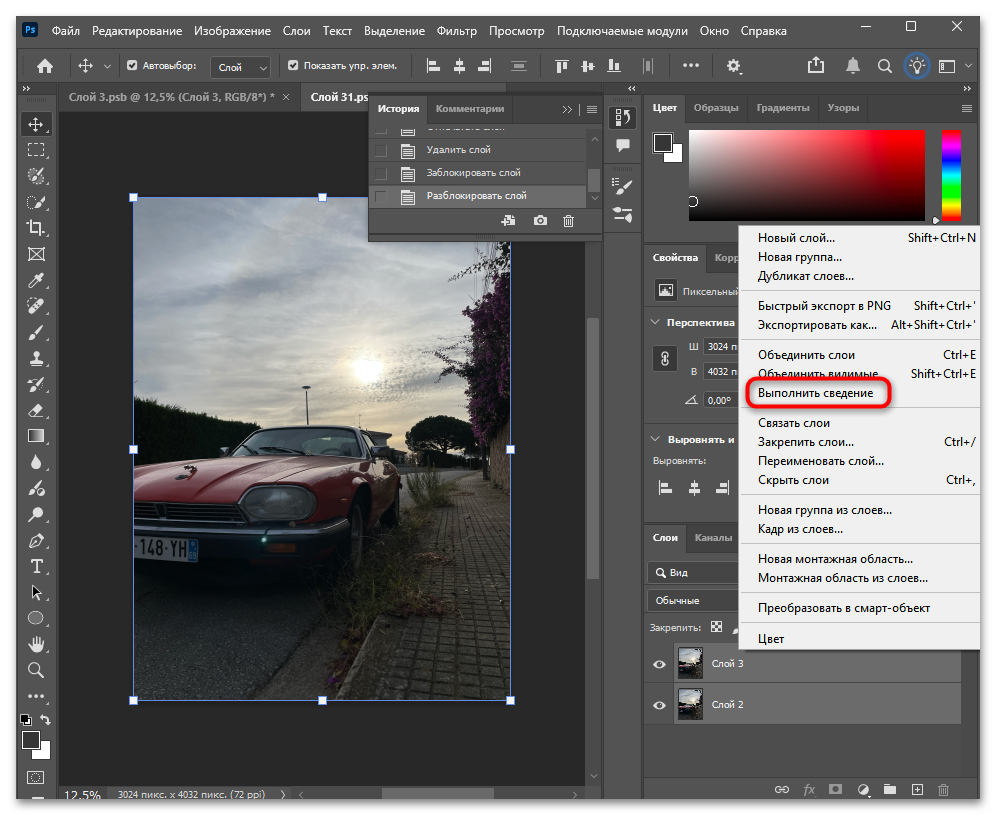Viewport: 996px width, 815px height.
Task: Toggle Показать упр. элем. checkbox
Action: pyautogui.click(x=293, y=66)
